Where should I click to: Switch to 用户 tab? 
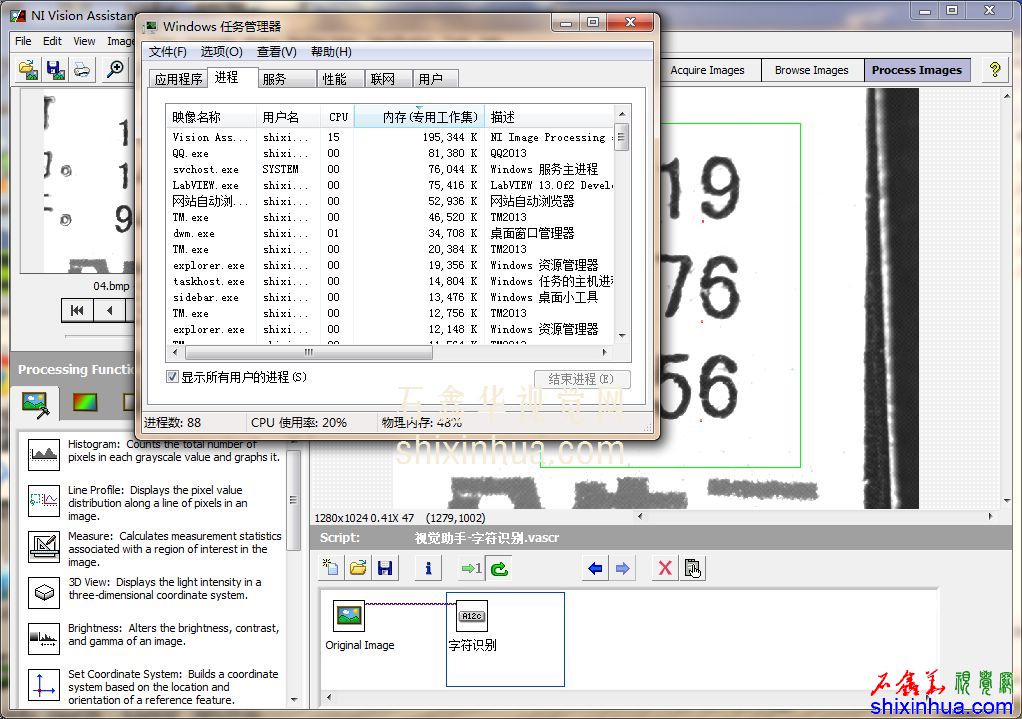click(x=436, y=79)
